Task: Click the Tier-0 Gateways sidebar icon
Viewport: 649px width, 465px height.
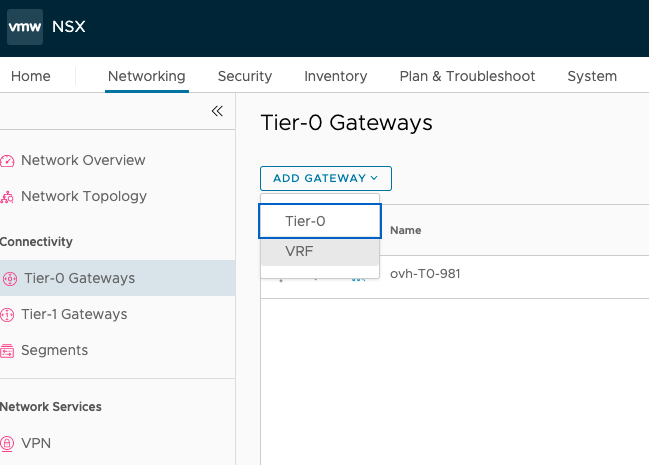Action: tap(8, 279)
